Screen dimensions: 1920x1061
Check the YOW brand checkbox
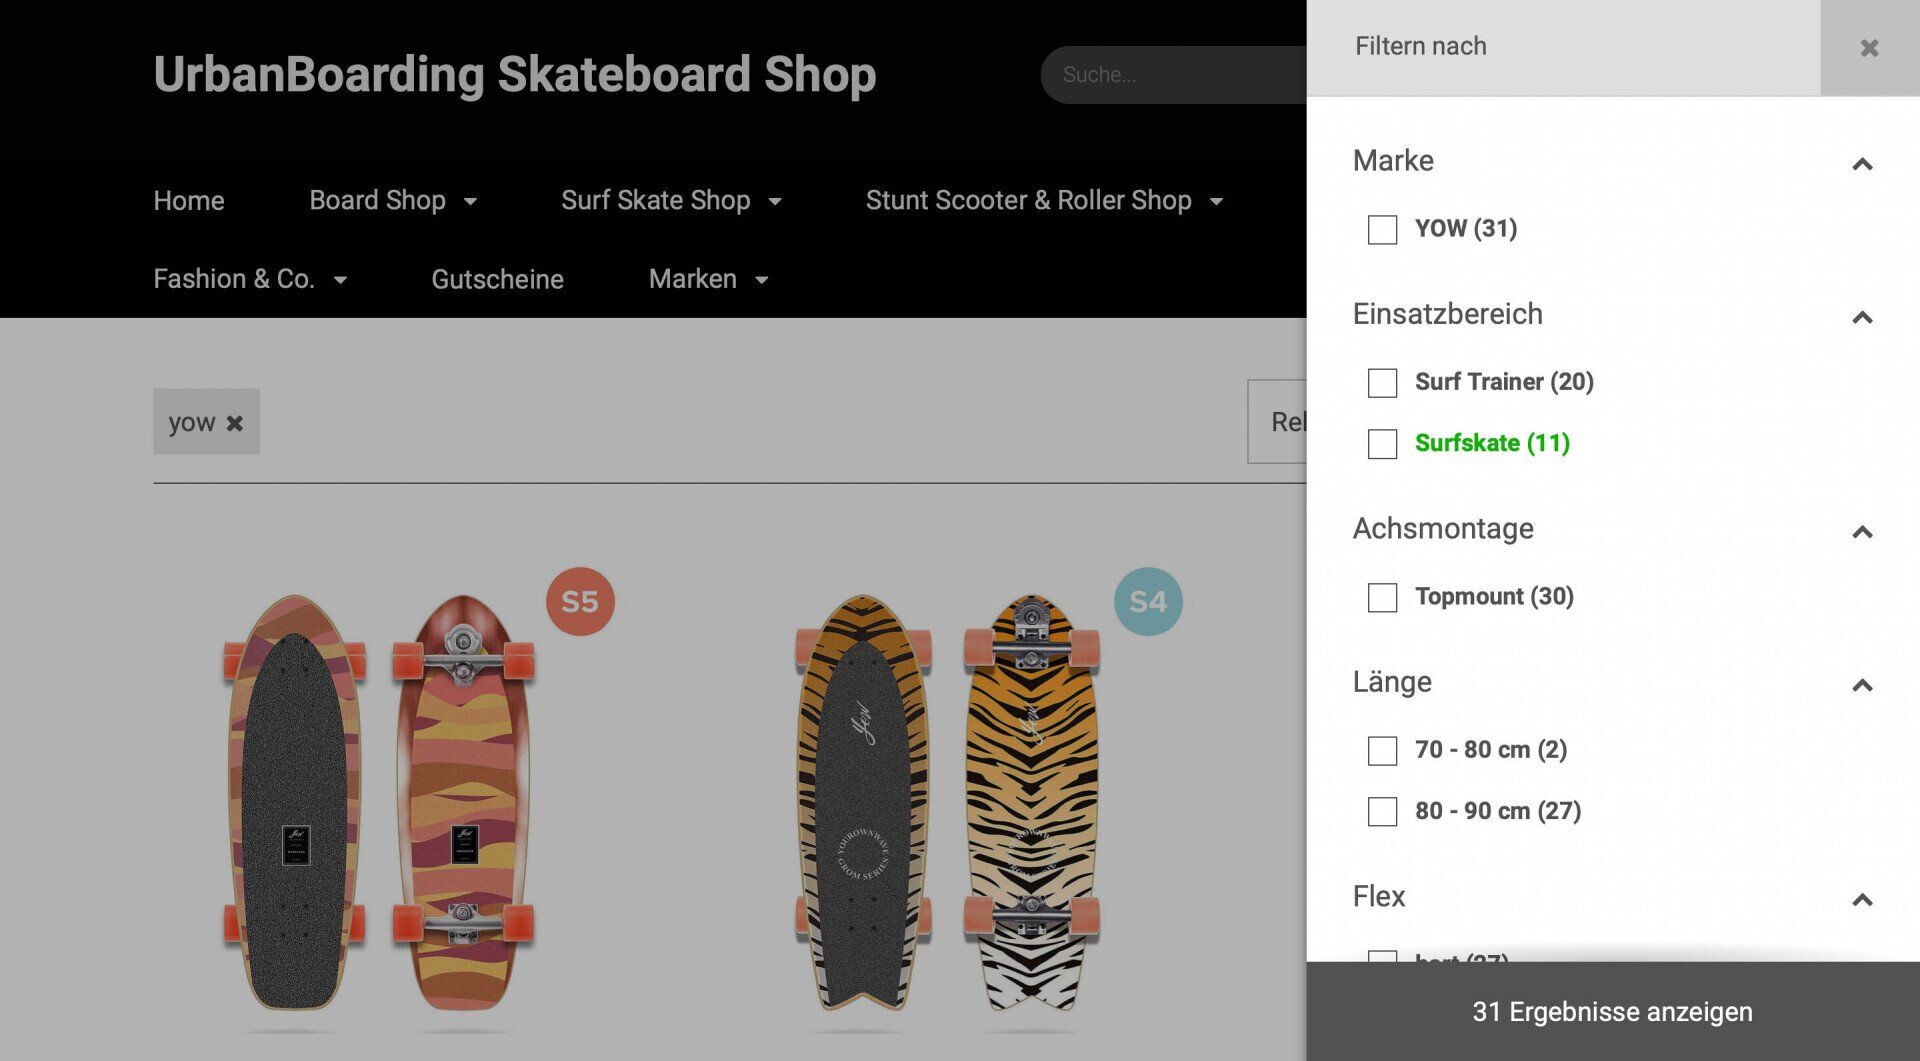pos(1382,230)
